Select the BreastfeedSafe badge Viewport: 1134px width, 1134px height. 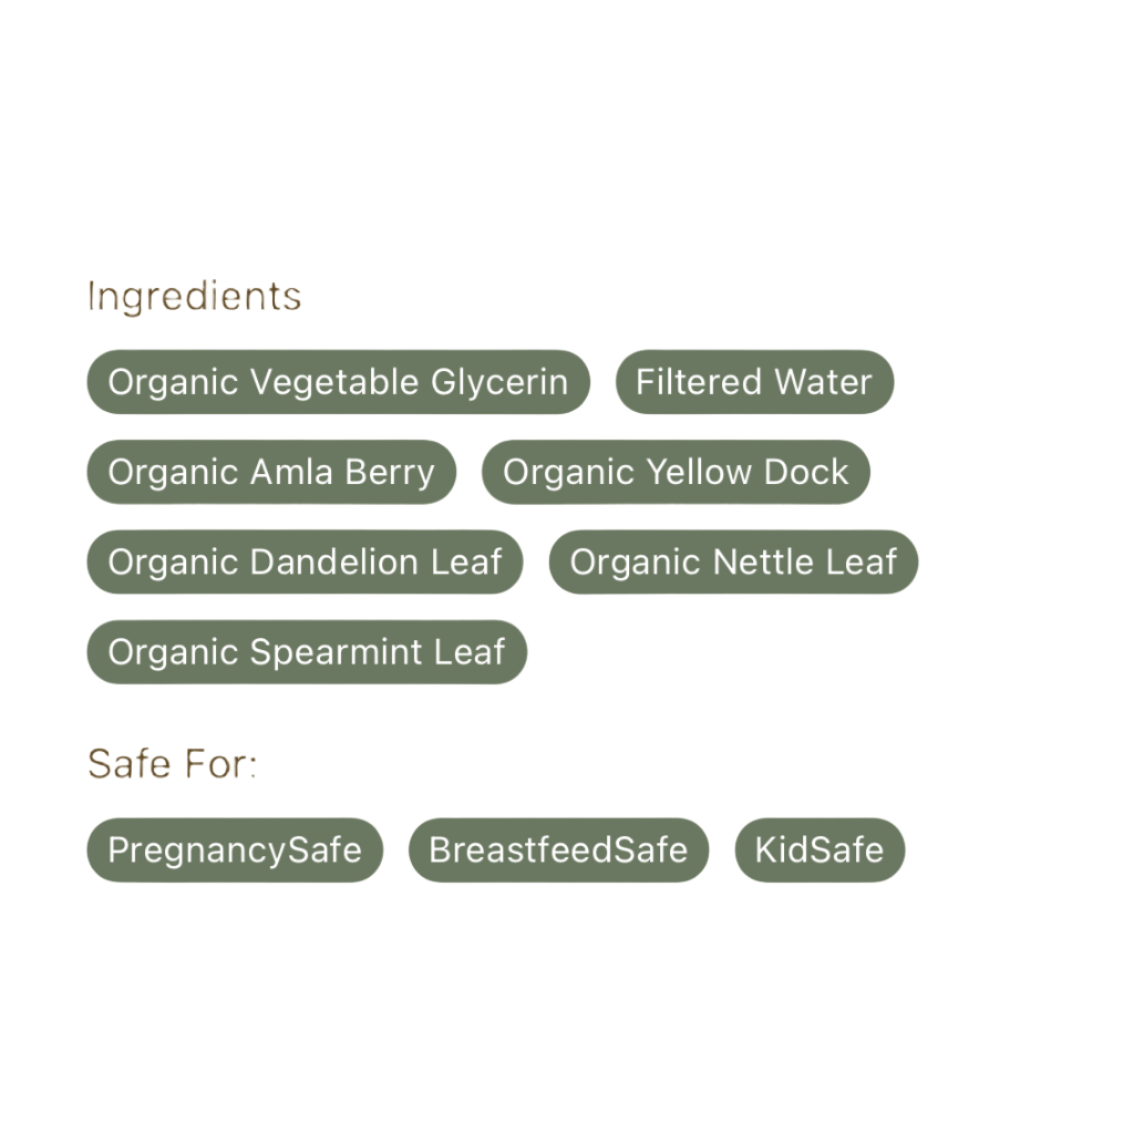558,850
